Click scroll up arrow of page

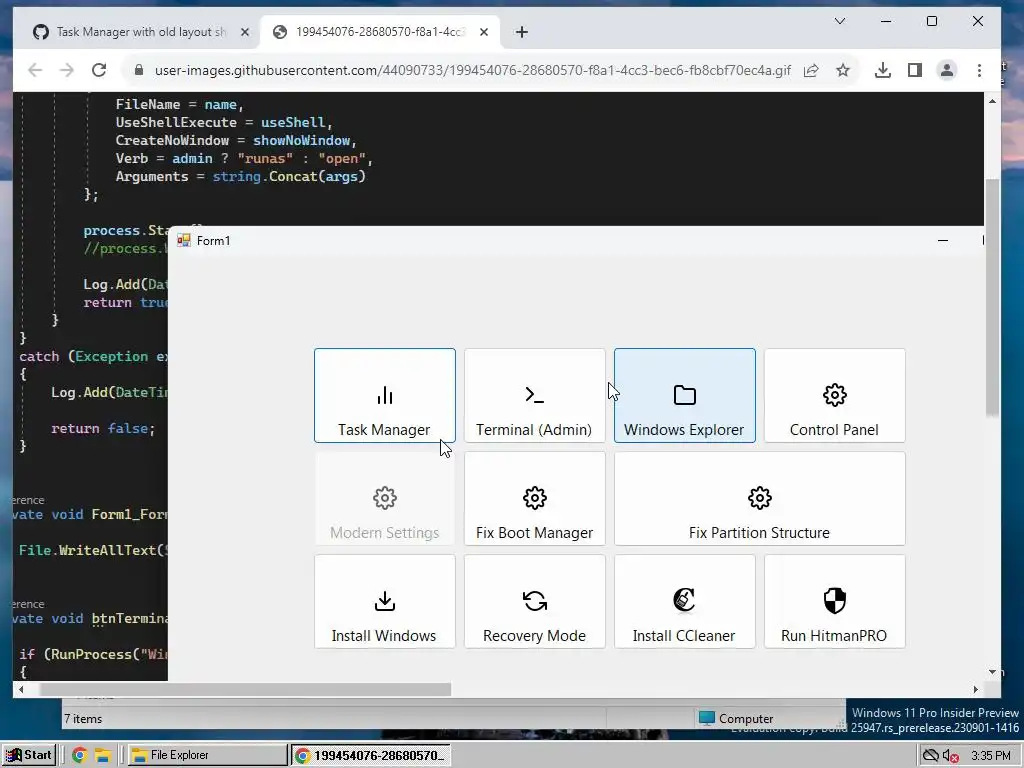(x=992, y=101)
